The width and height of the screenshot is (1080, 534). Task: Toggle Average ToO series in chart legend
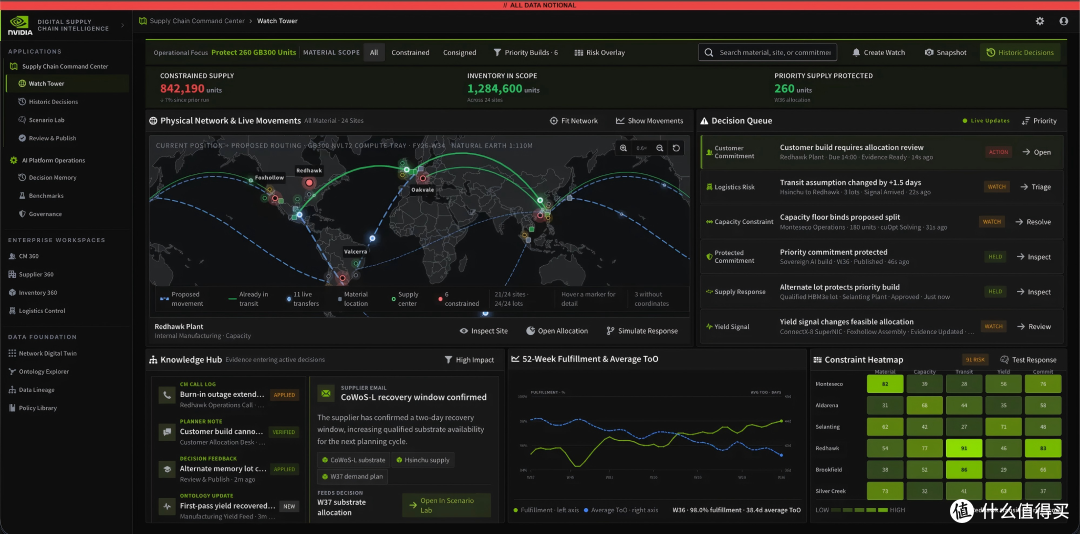(621, 511)
